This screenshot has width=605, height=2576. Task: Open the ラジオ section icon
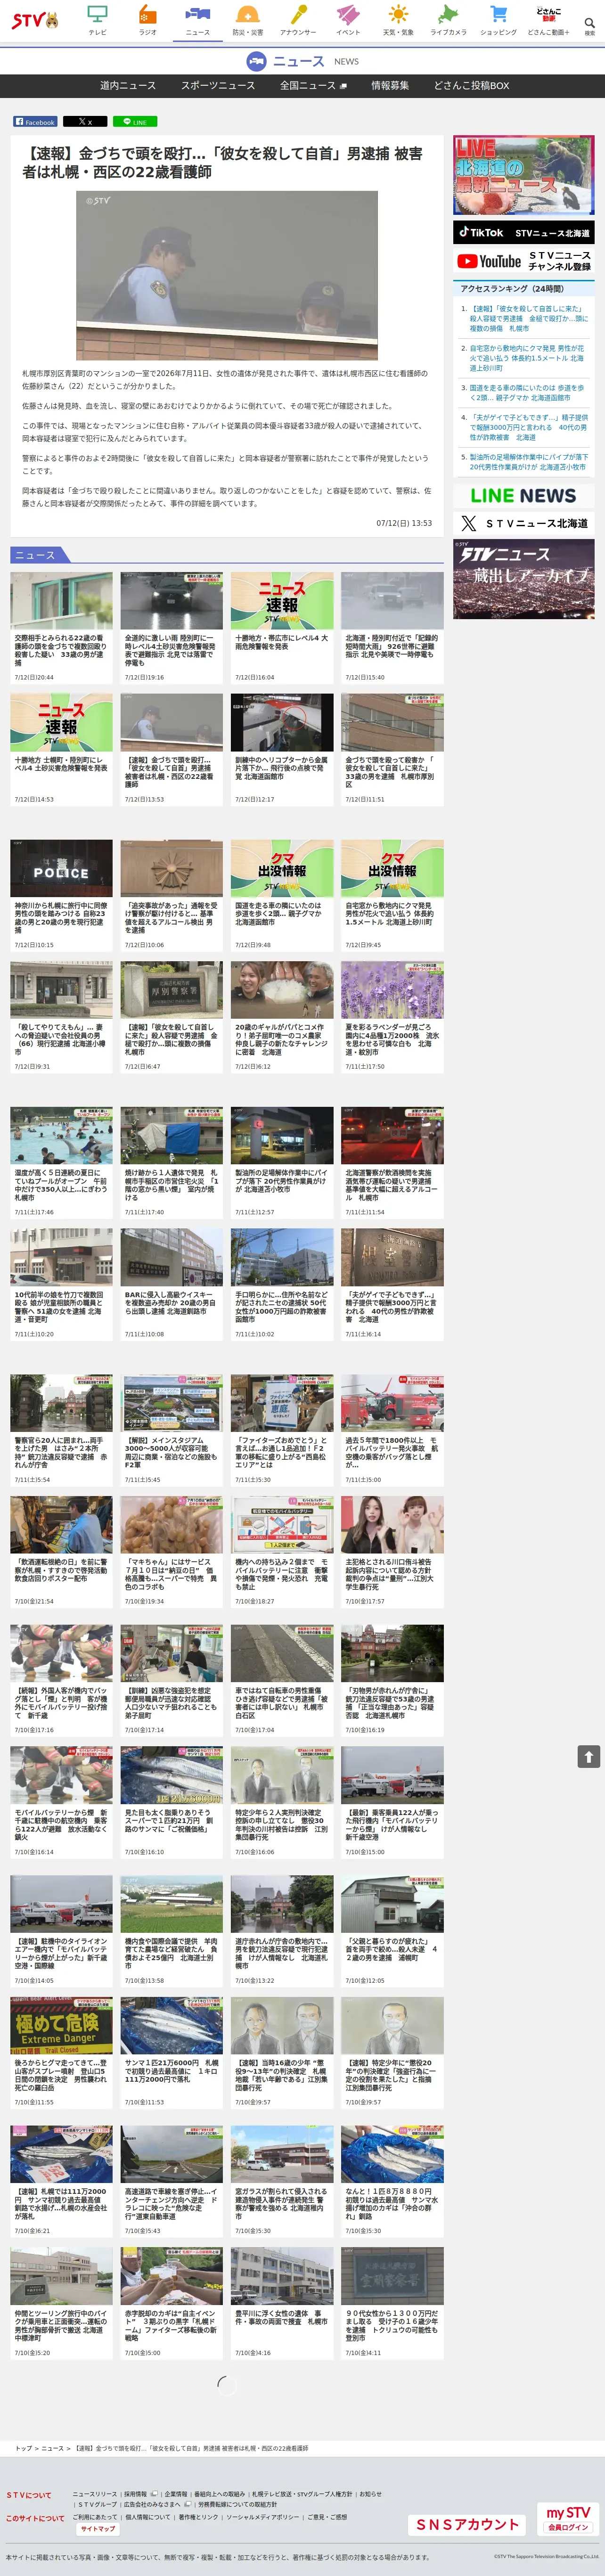point(148,20)
